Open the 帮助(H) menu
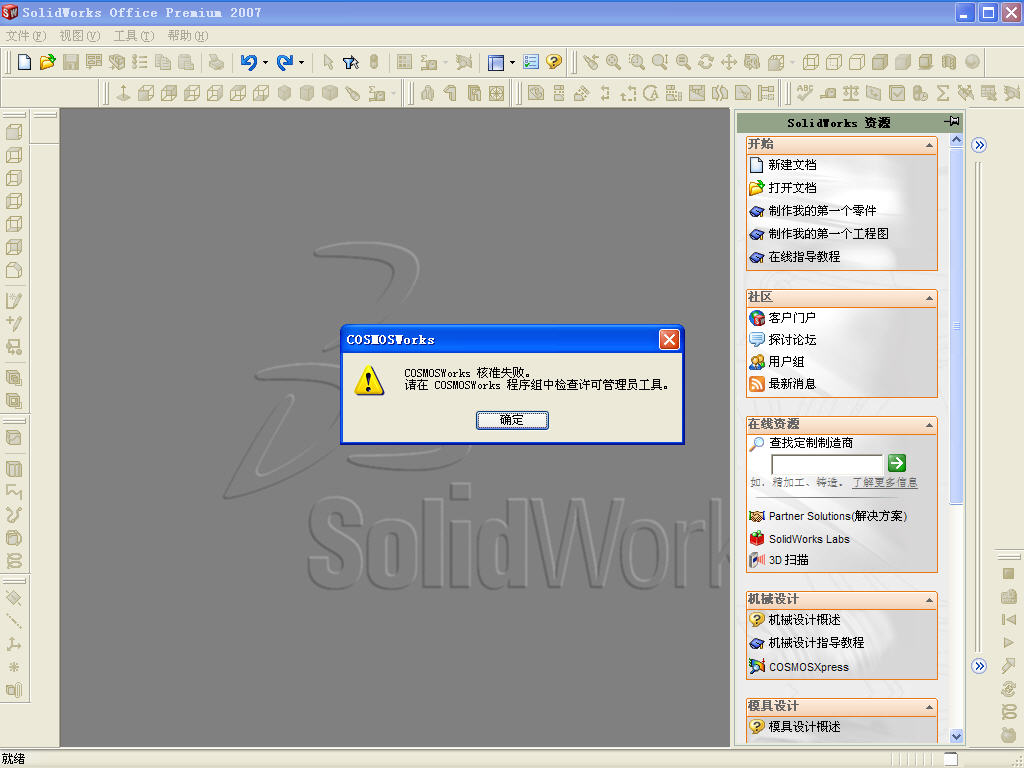The image size is (1024, 768). (187, 36)
